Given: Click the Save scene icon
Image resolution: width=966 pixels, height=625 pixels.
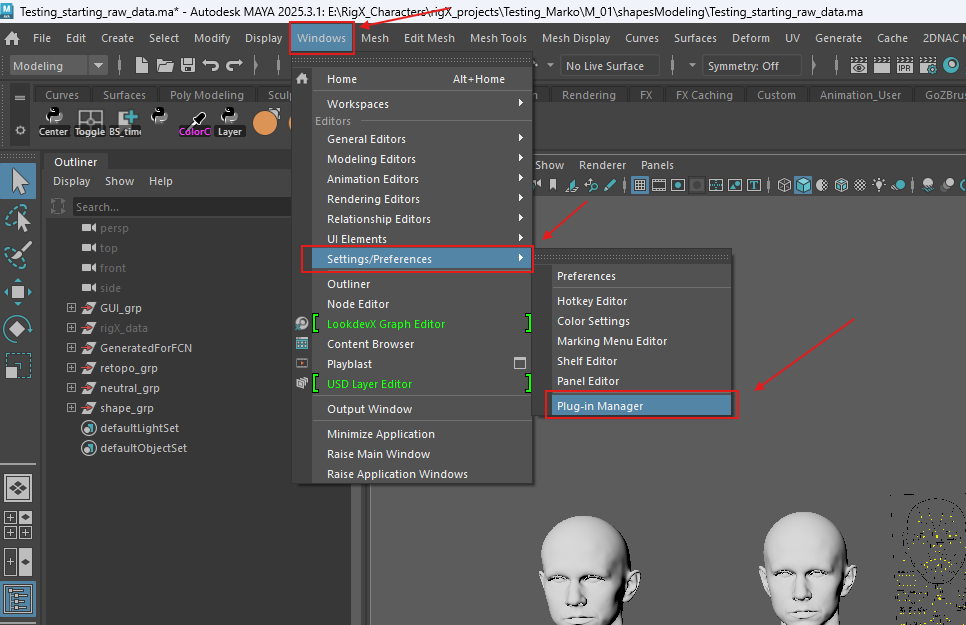Looking at the screenshot, I should click(188, 66).
